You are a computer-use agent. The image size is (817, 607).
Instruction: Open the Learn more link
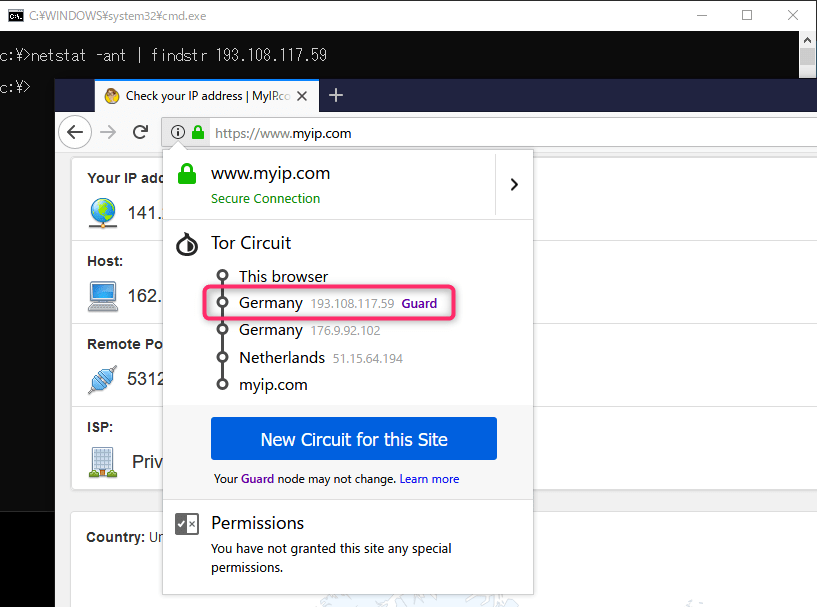(429, 479)
